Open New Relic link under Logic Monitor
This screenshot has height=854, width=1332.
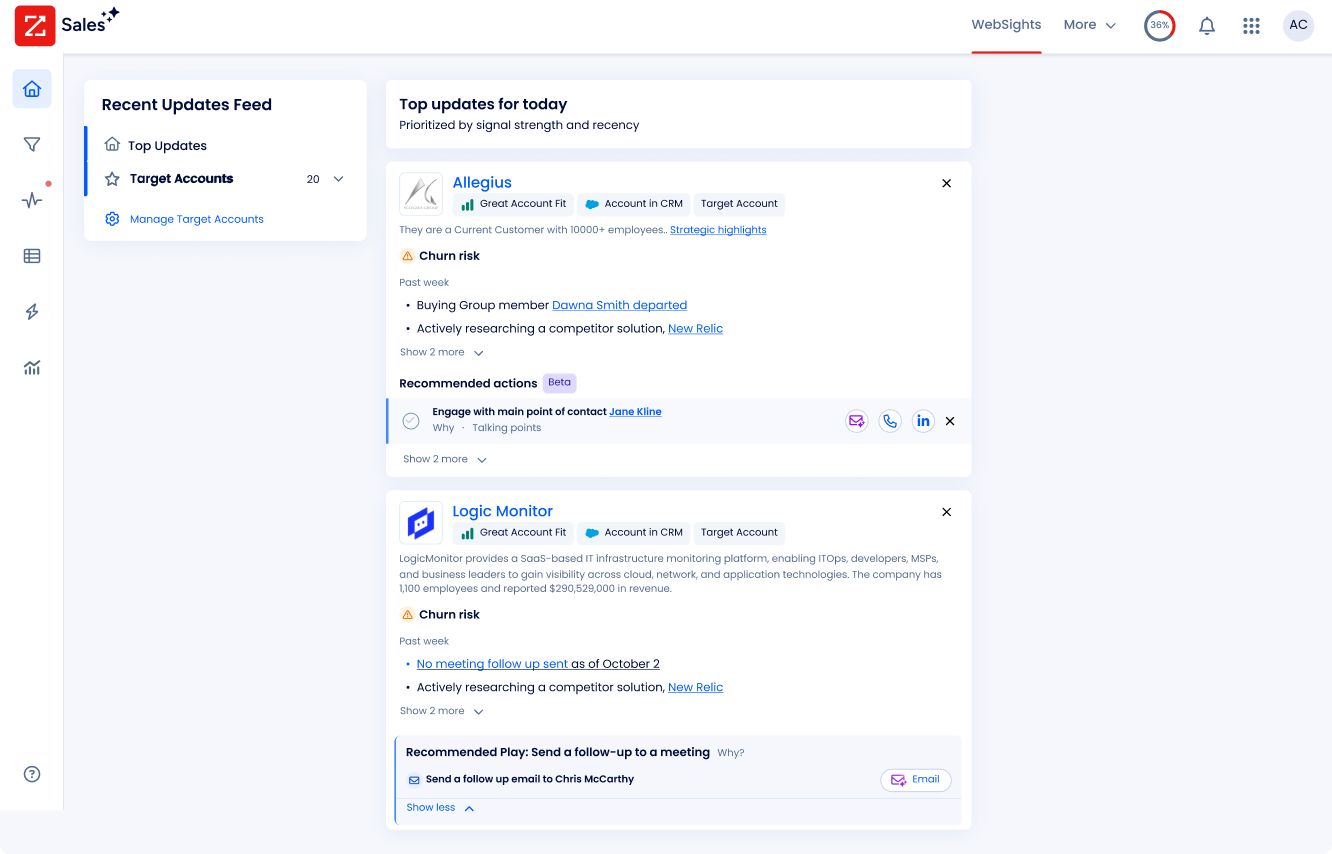pyautogui.click(x=695, y=688)
